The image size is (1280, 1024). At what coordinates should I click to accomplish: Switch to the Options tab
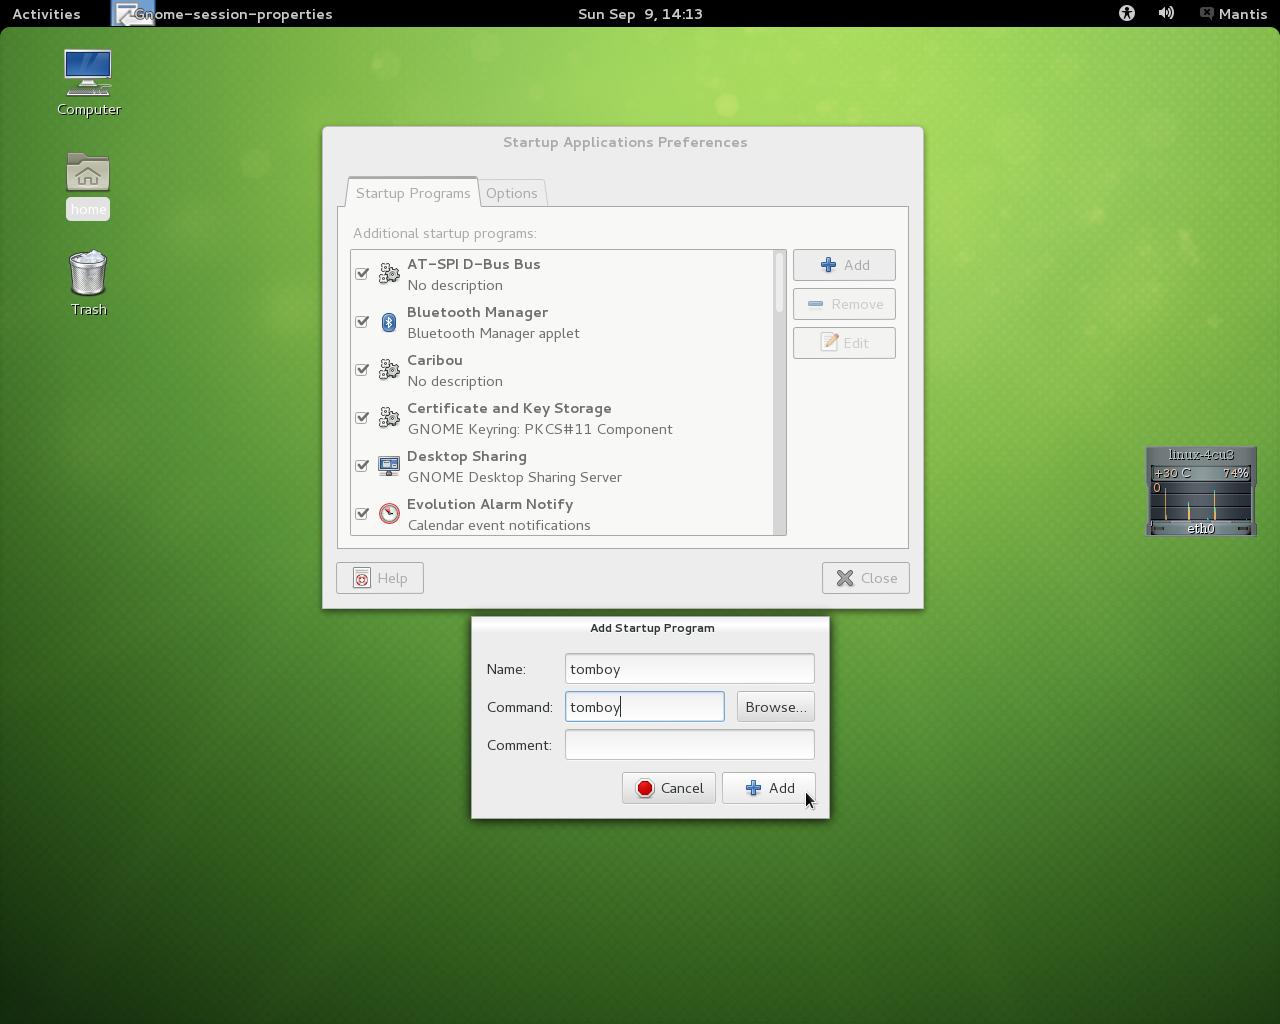512,193
